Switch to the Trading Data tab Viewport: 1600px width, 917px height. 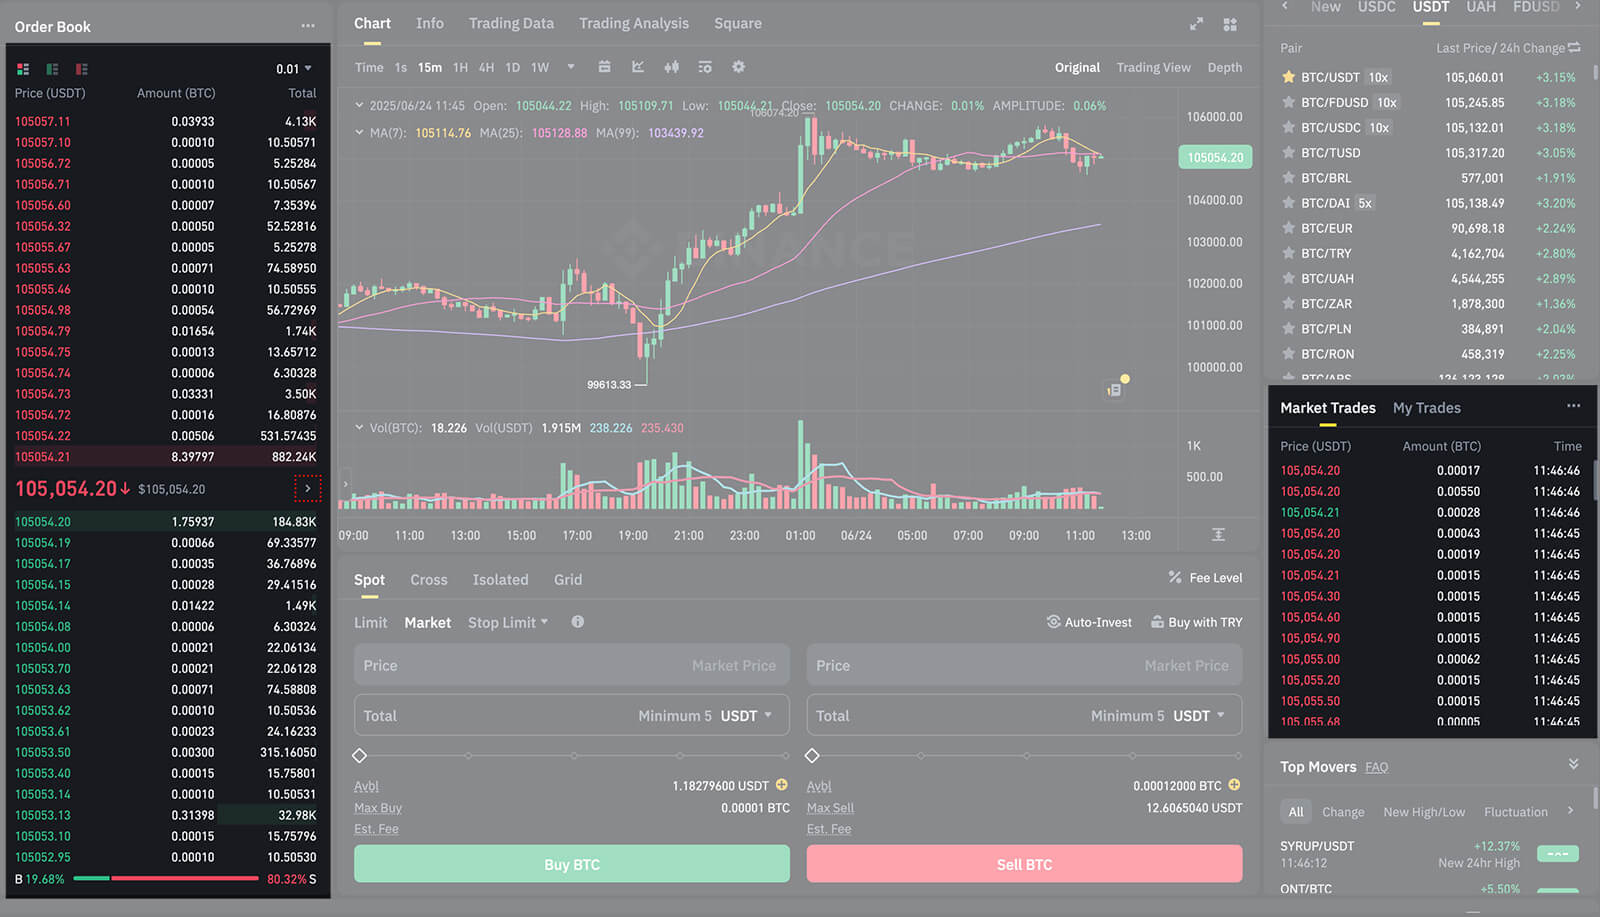click(510, 23)
